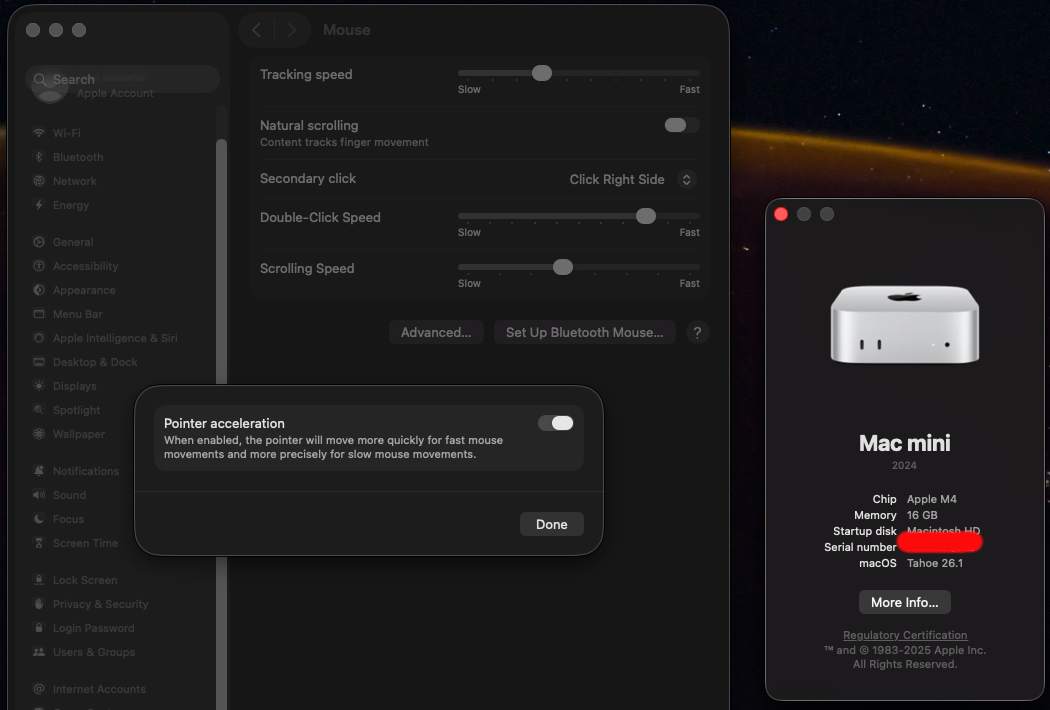Click the Focus moon icon
The width and height of the screenshot is (1050, 710).
[x=39, y=519]
